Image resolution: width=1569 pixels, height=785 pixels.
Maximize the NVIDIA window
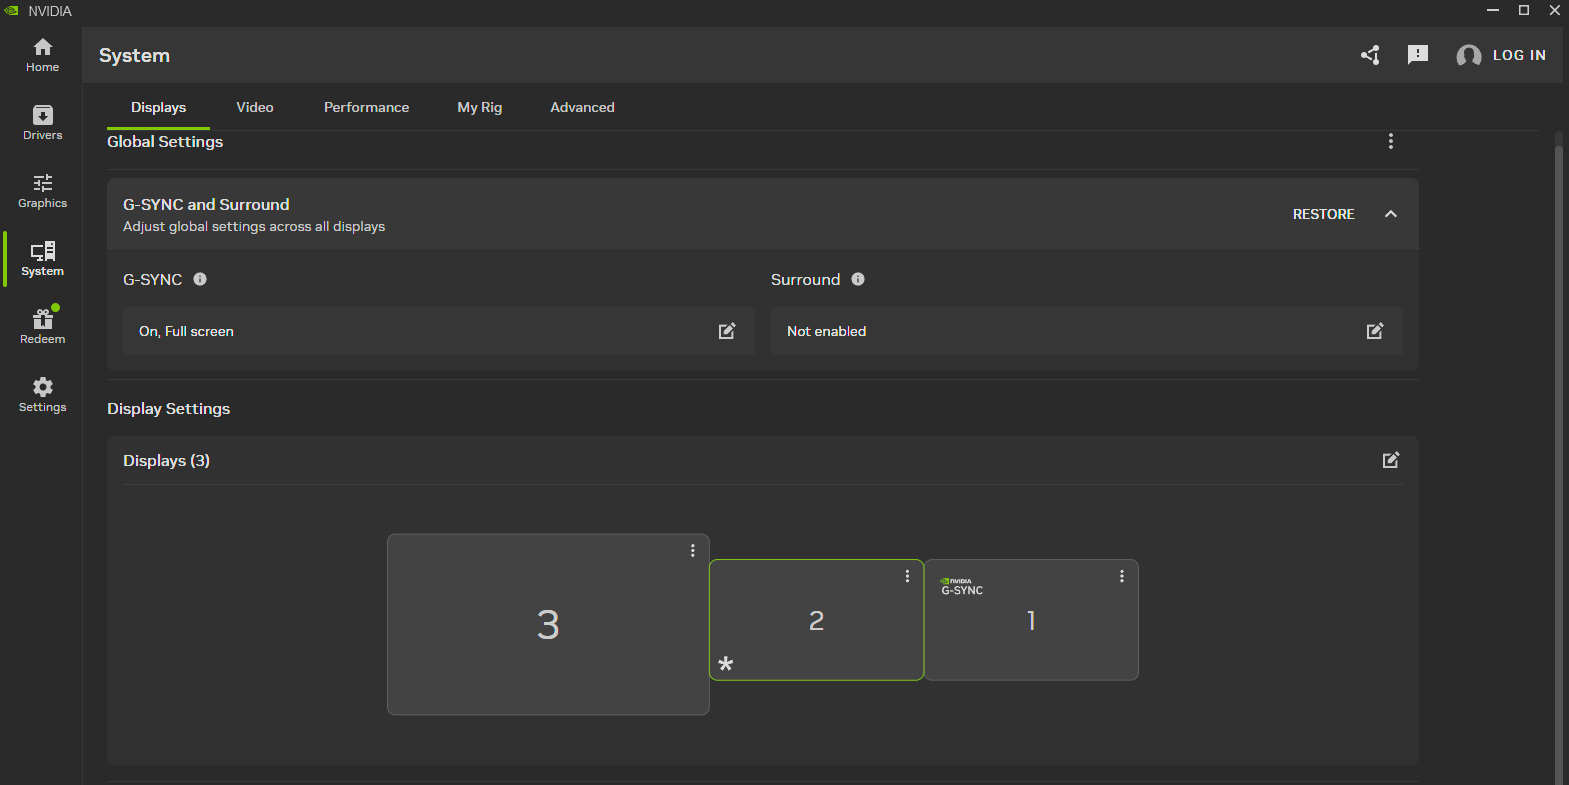click(1524, 10)
